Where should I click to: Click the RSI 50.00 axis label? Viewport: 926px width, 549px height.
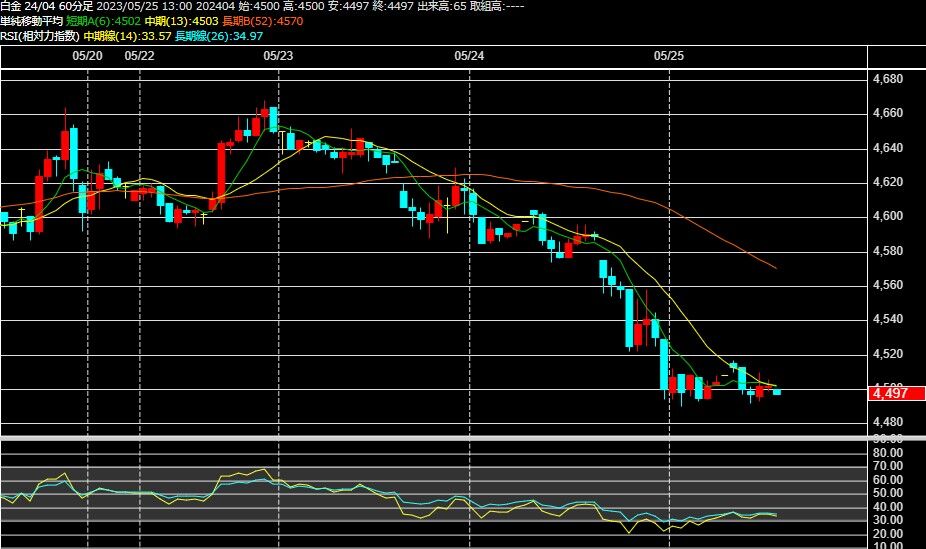click(x=888, y=493)
